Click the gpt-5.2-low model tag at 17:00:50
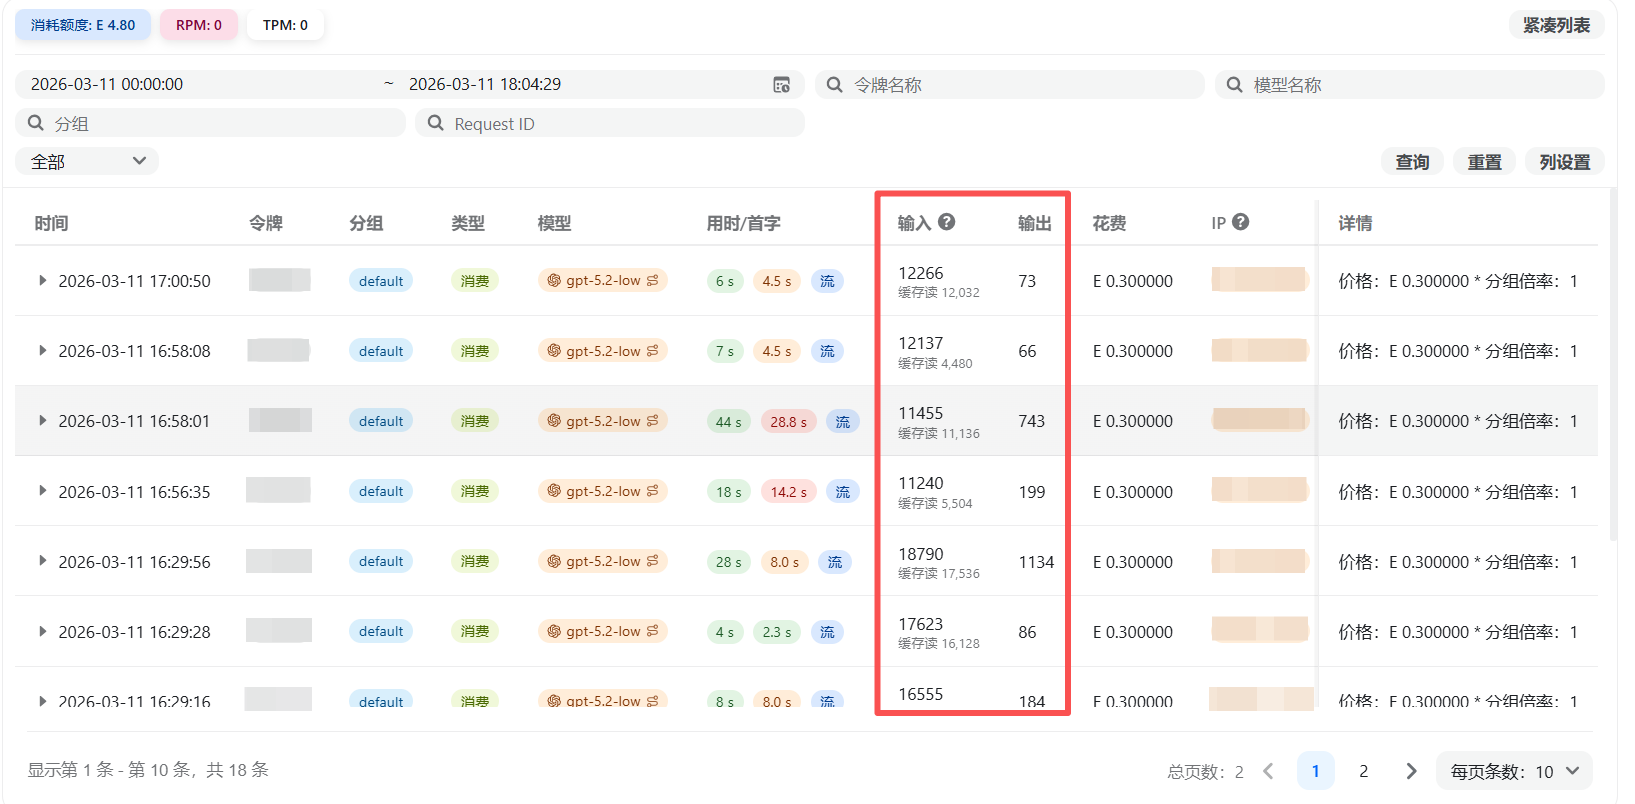This screenshot has height=804, width=1635. 602,281
